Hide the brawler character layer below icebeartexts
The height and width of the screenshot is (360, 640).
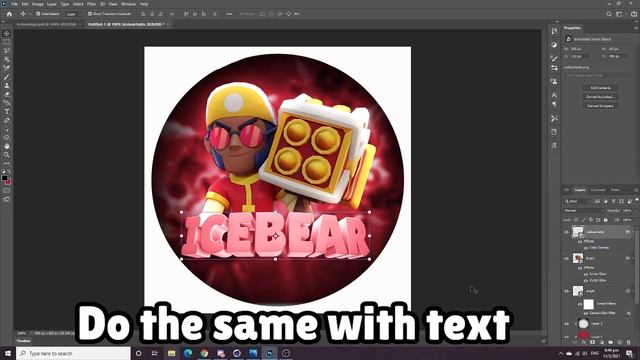coord(566,258)
